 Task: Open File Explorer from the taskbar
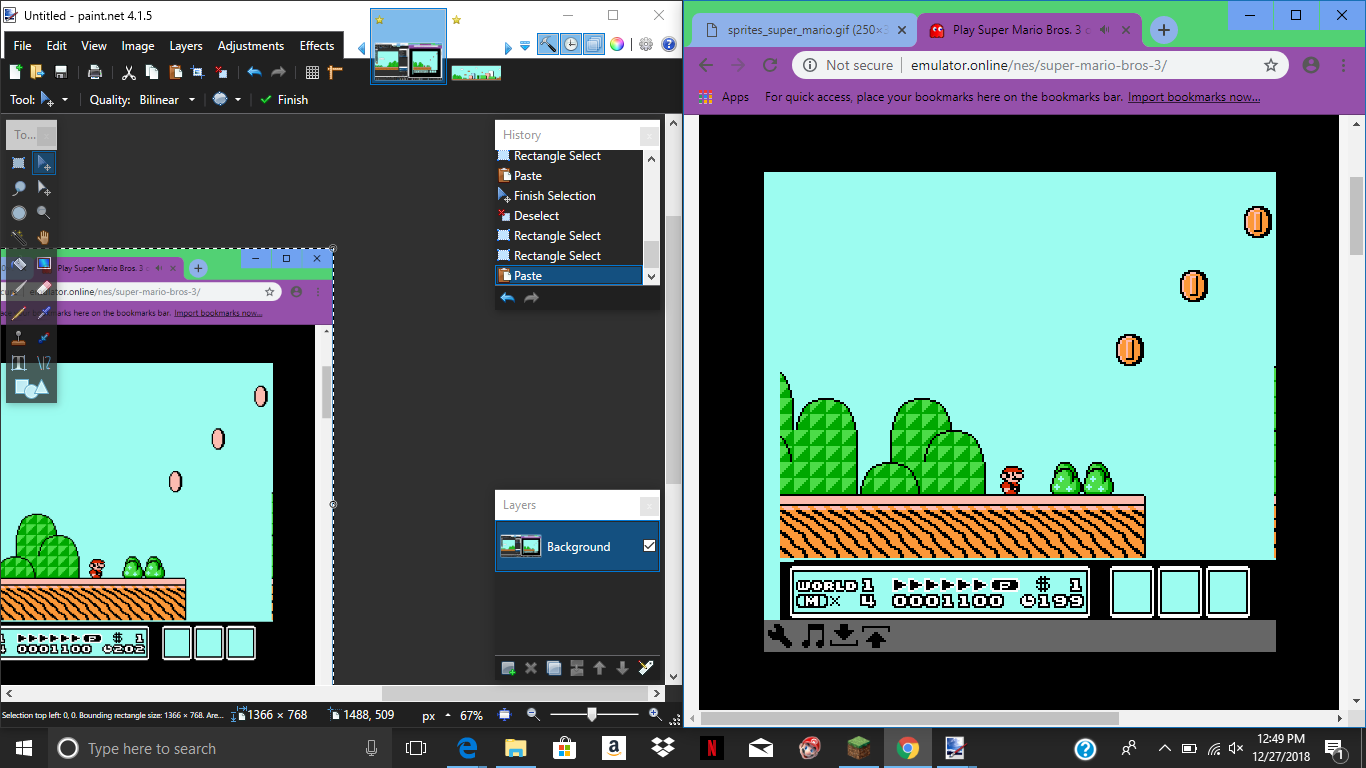[x=515, y=748]
